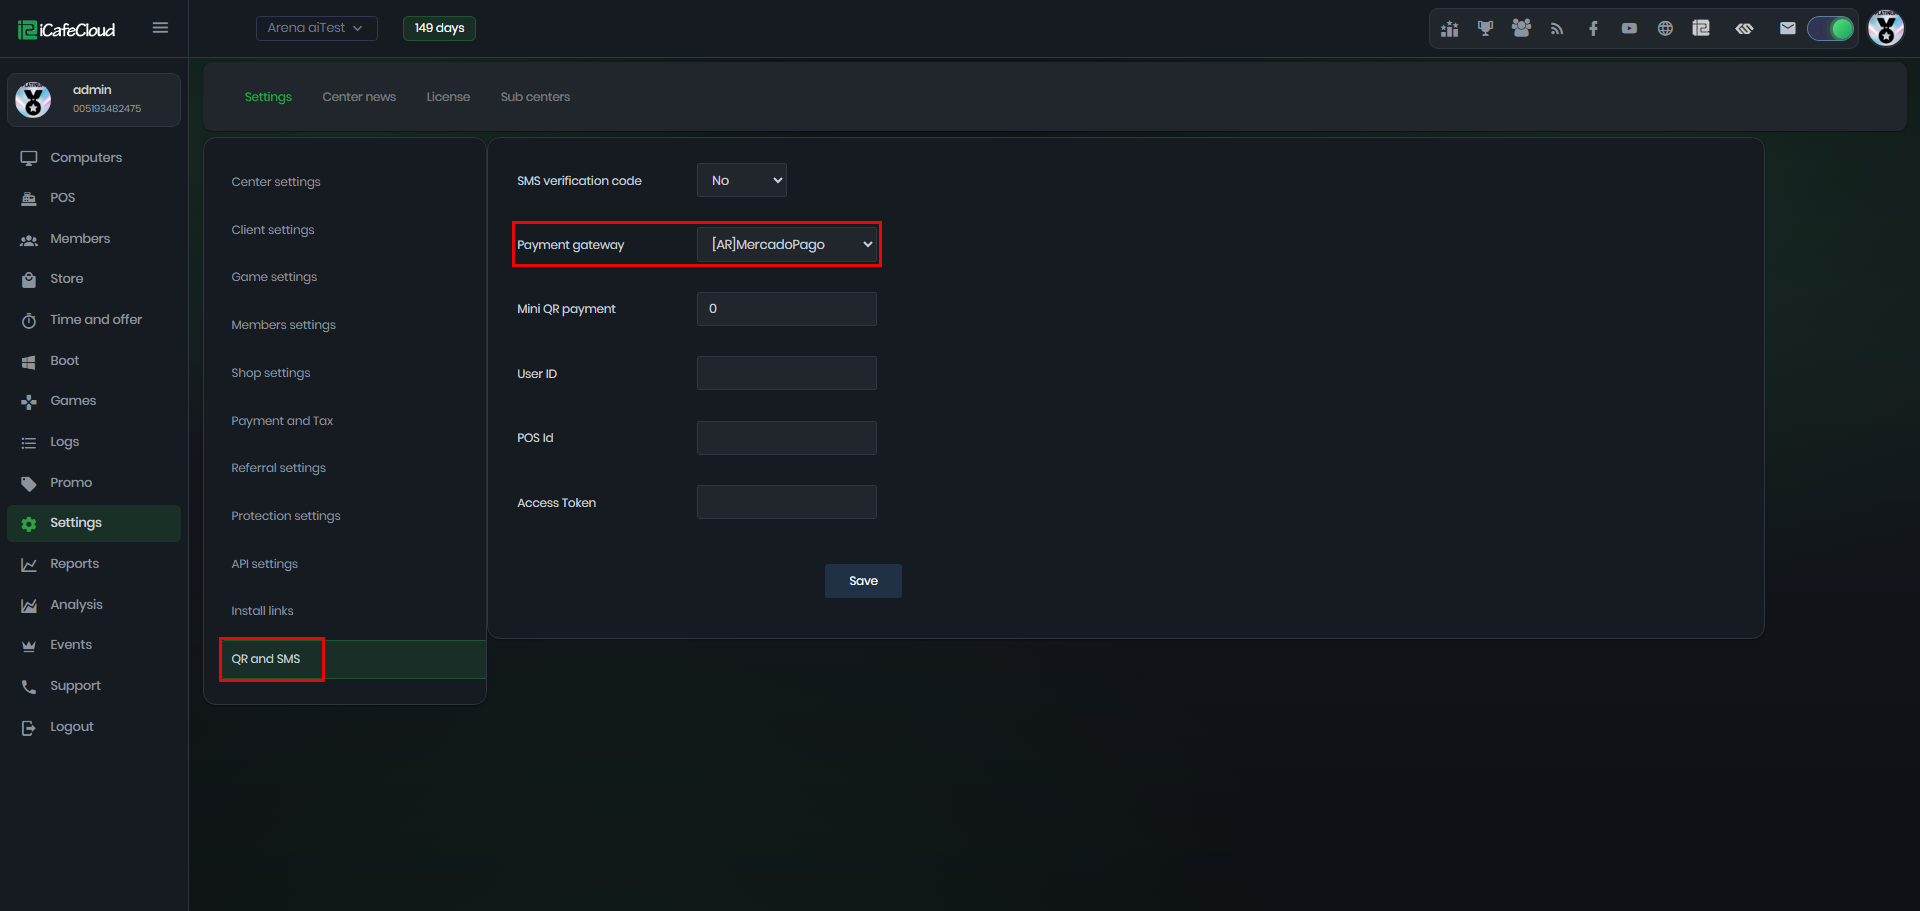Click the iCafe icon in the top toolbar
The image size is (1920, 911).
pos(1701,29)
